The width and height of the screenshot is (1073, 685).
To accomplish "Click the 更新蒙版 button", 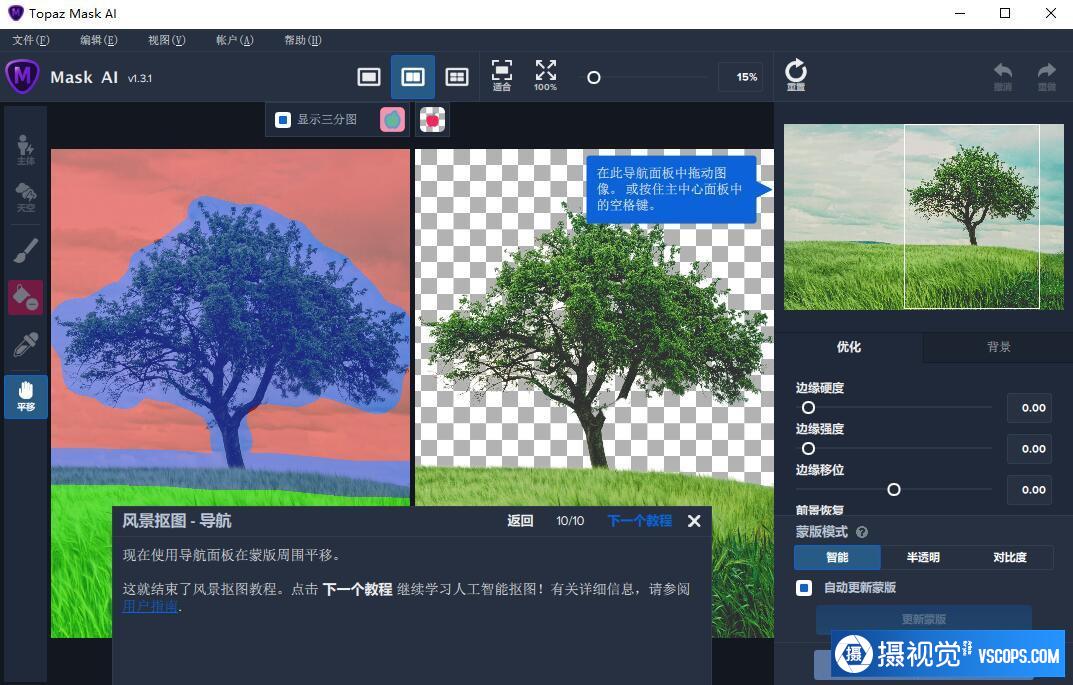I will (923, 619).
